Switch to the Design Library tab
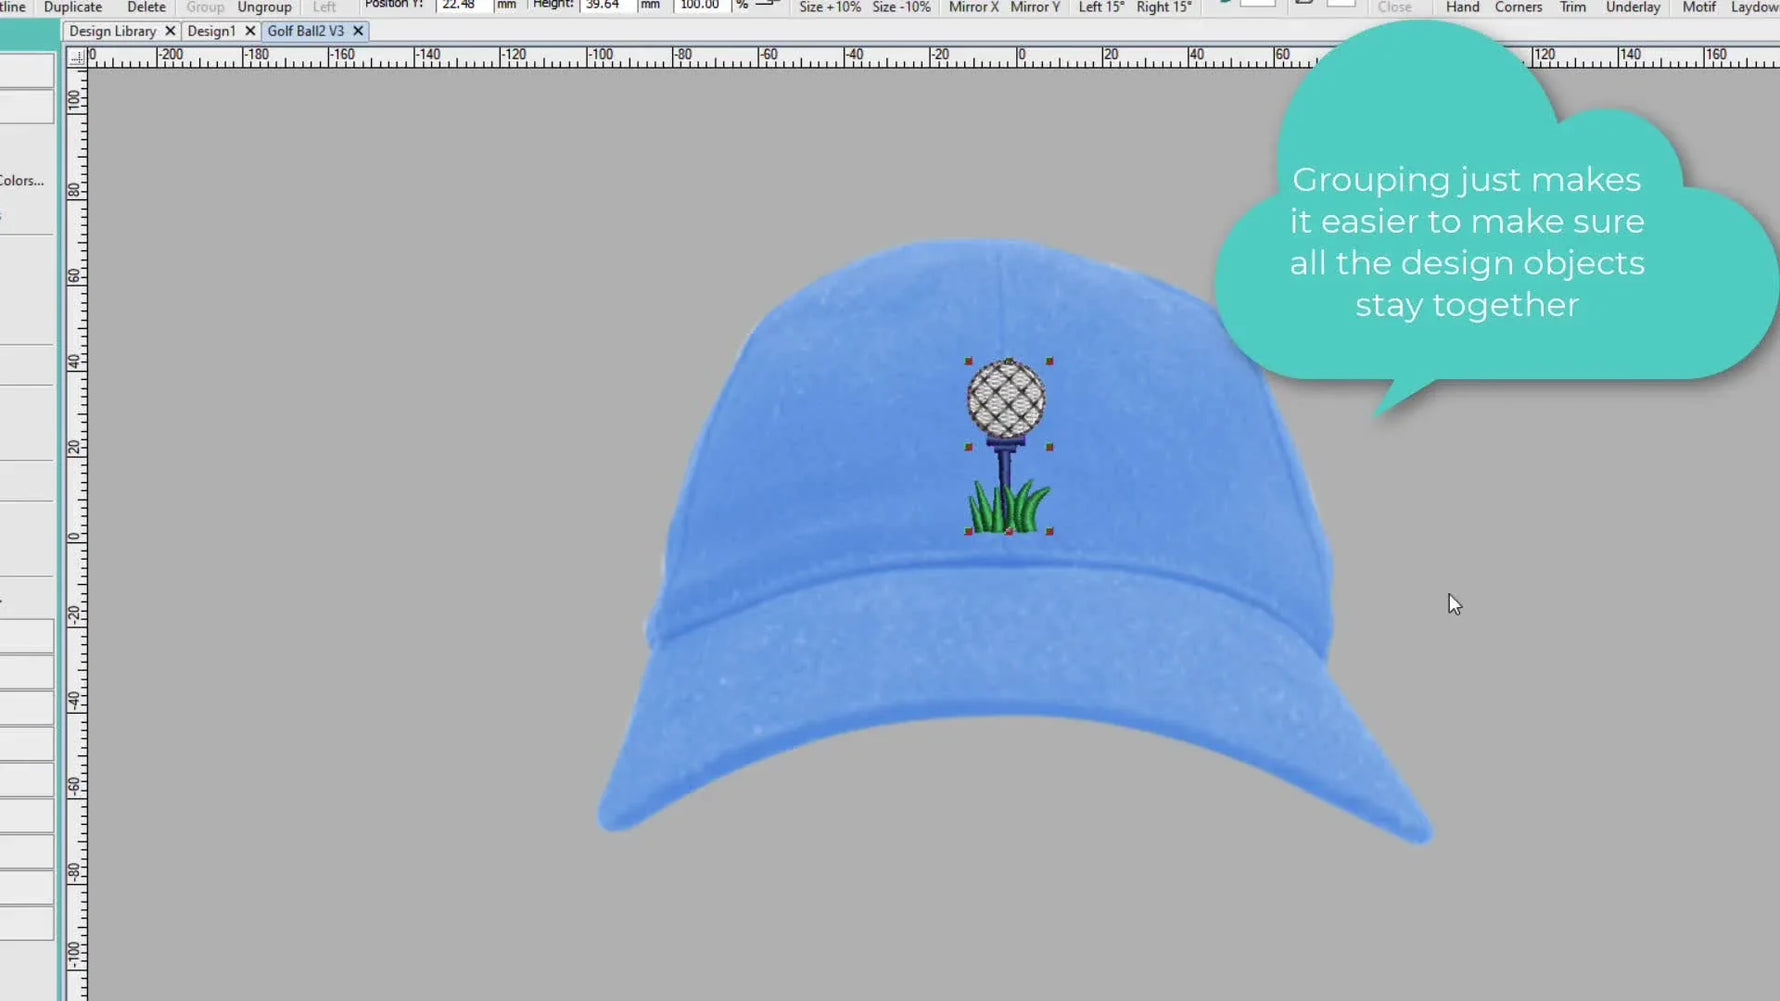Screen dimensions: 1780x1001 (112, 31)
